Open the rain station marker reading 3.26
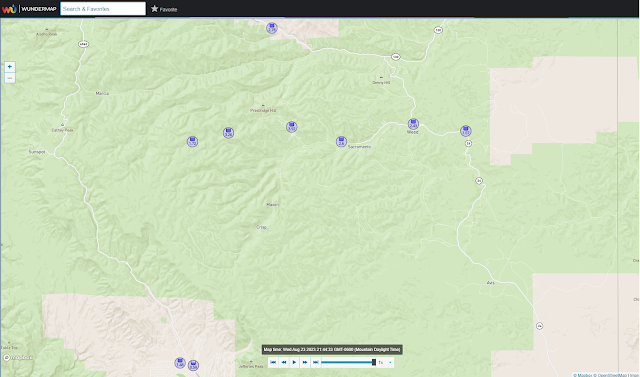The image size is (640, 377). [229, 133]
